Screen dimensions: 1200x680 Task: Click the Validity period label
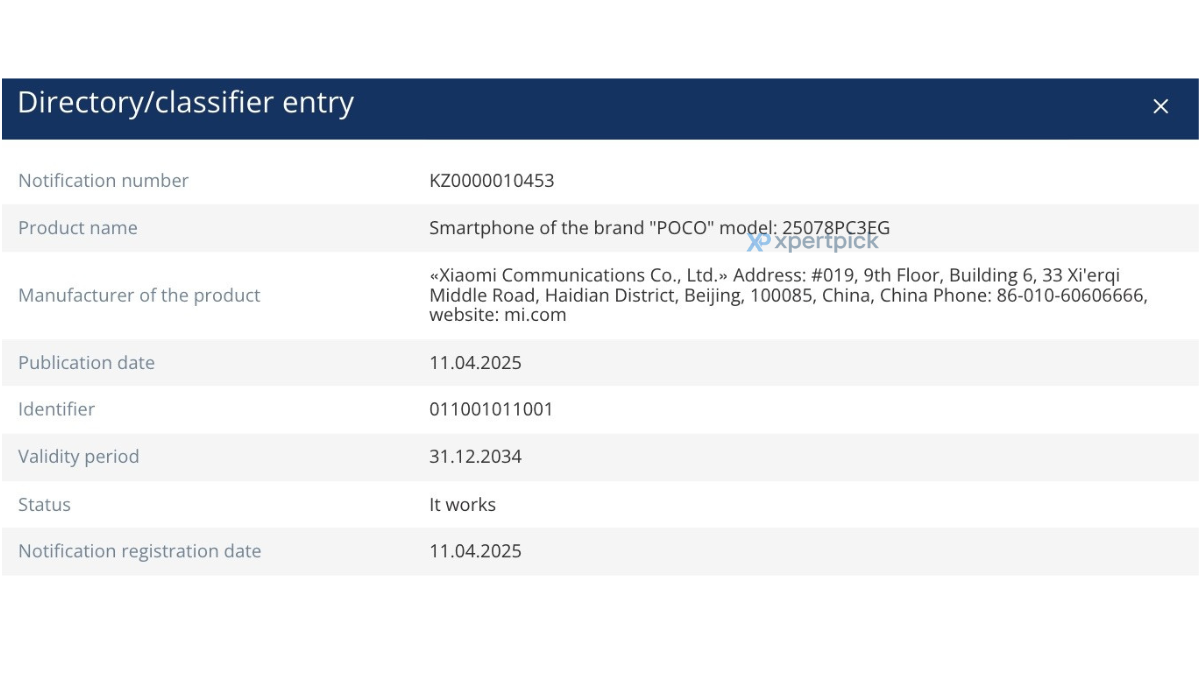(x=78, y=457)
